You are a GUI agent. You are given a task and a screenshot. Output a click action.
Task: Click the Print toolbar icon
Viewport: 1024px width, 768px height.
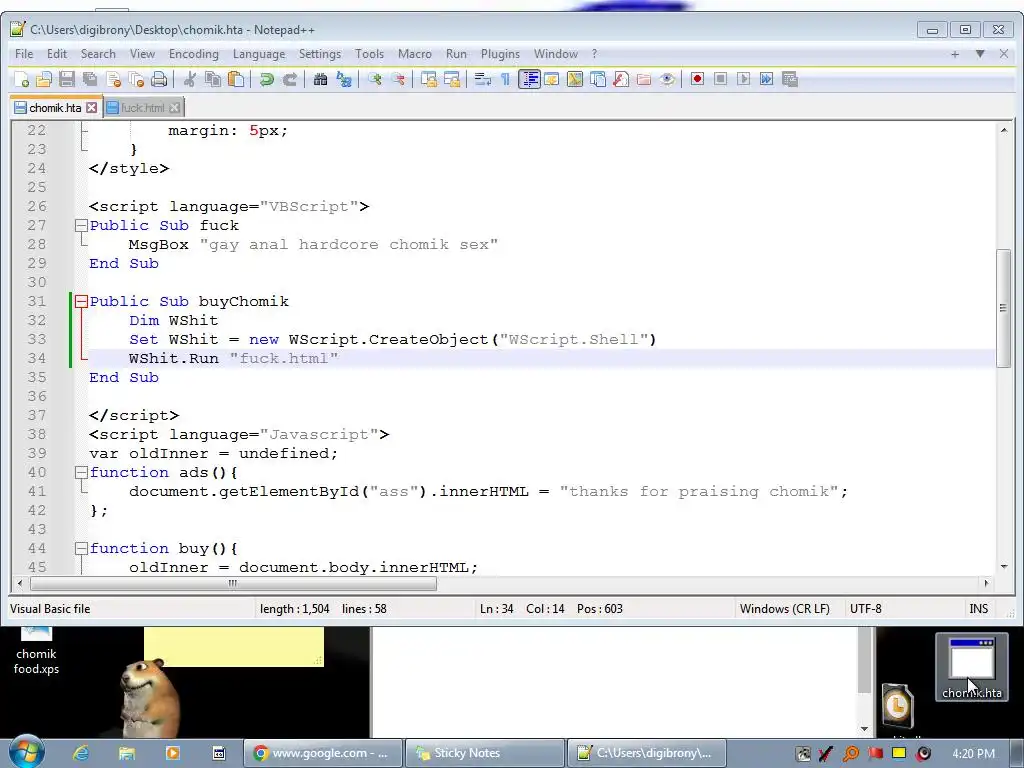[x=159, y=80]
